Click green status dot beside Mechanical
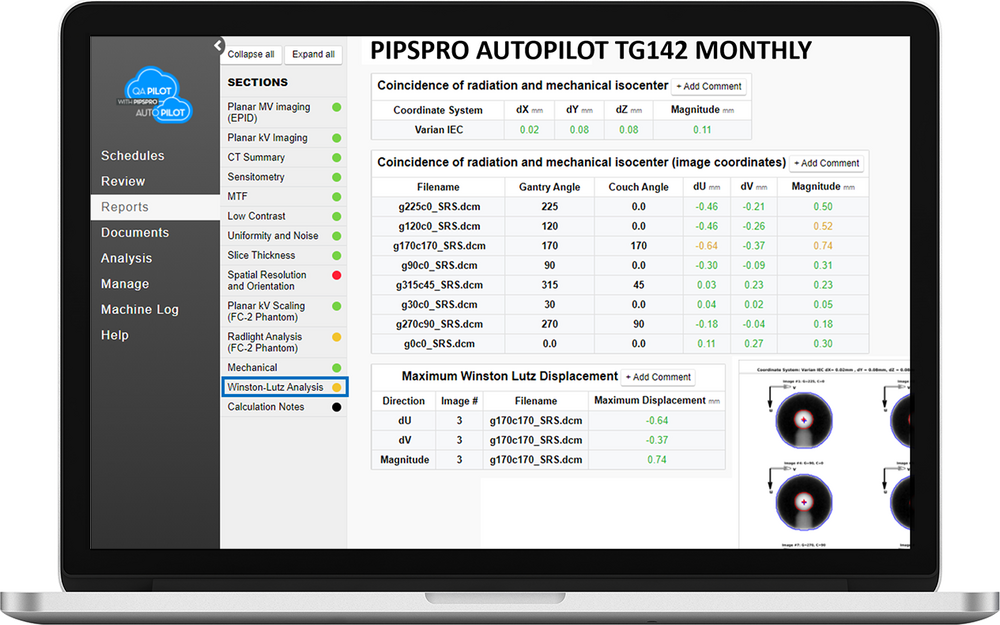Screen dimensions: 1000x625 pyautogui.click(x=337, y=368)
